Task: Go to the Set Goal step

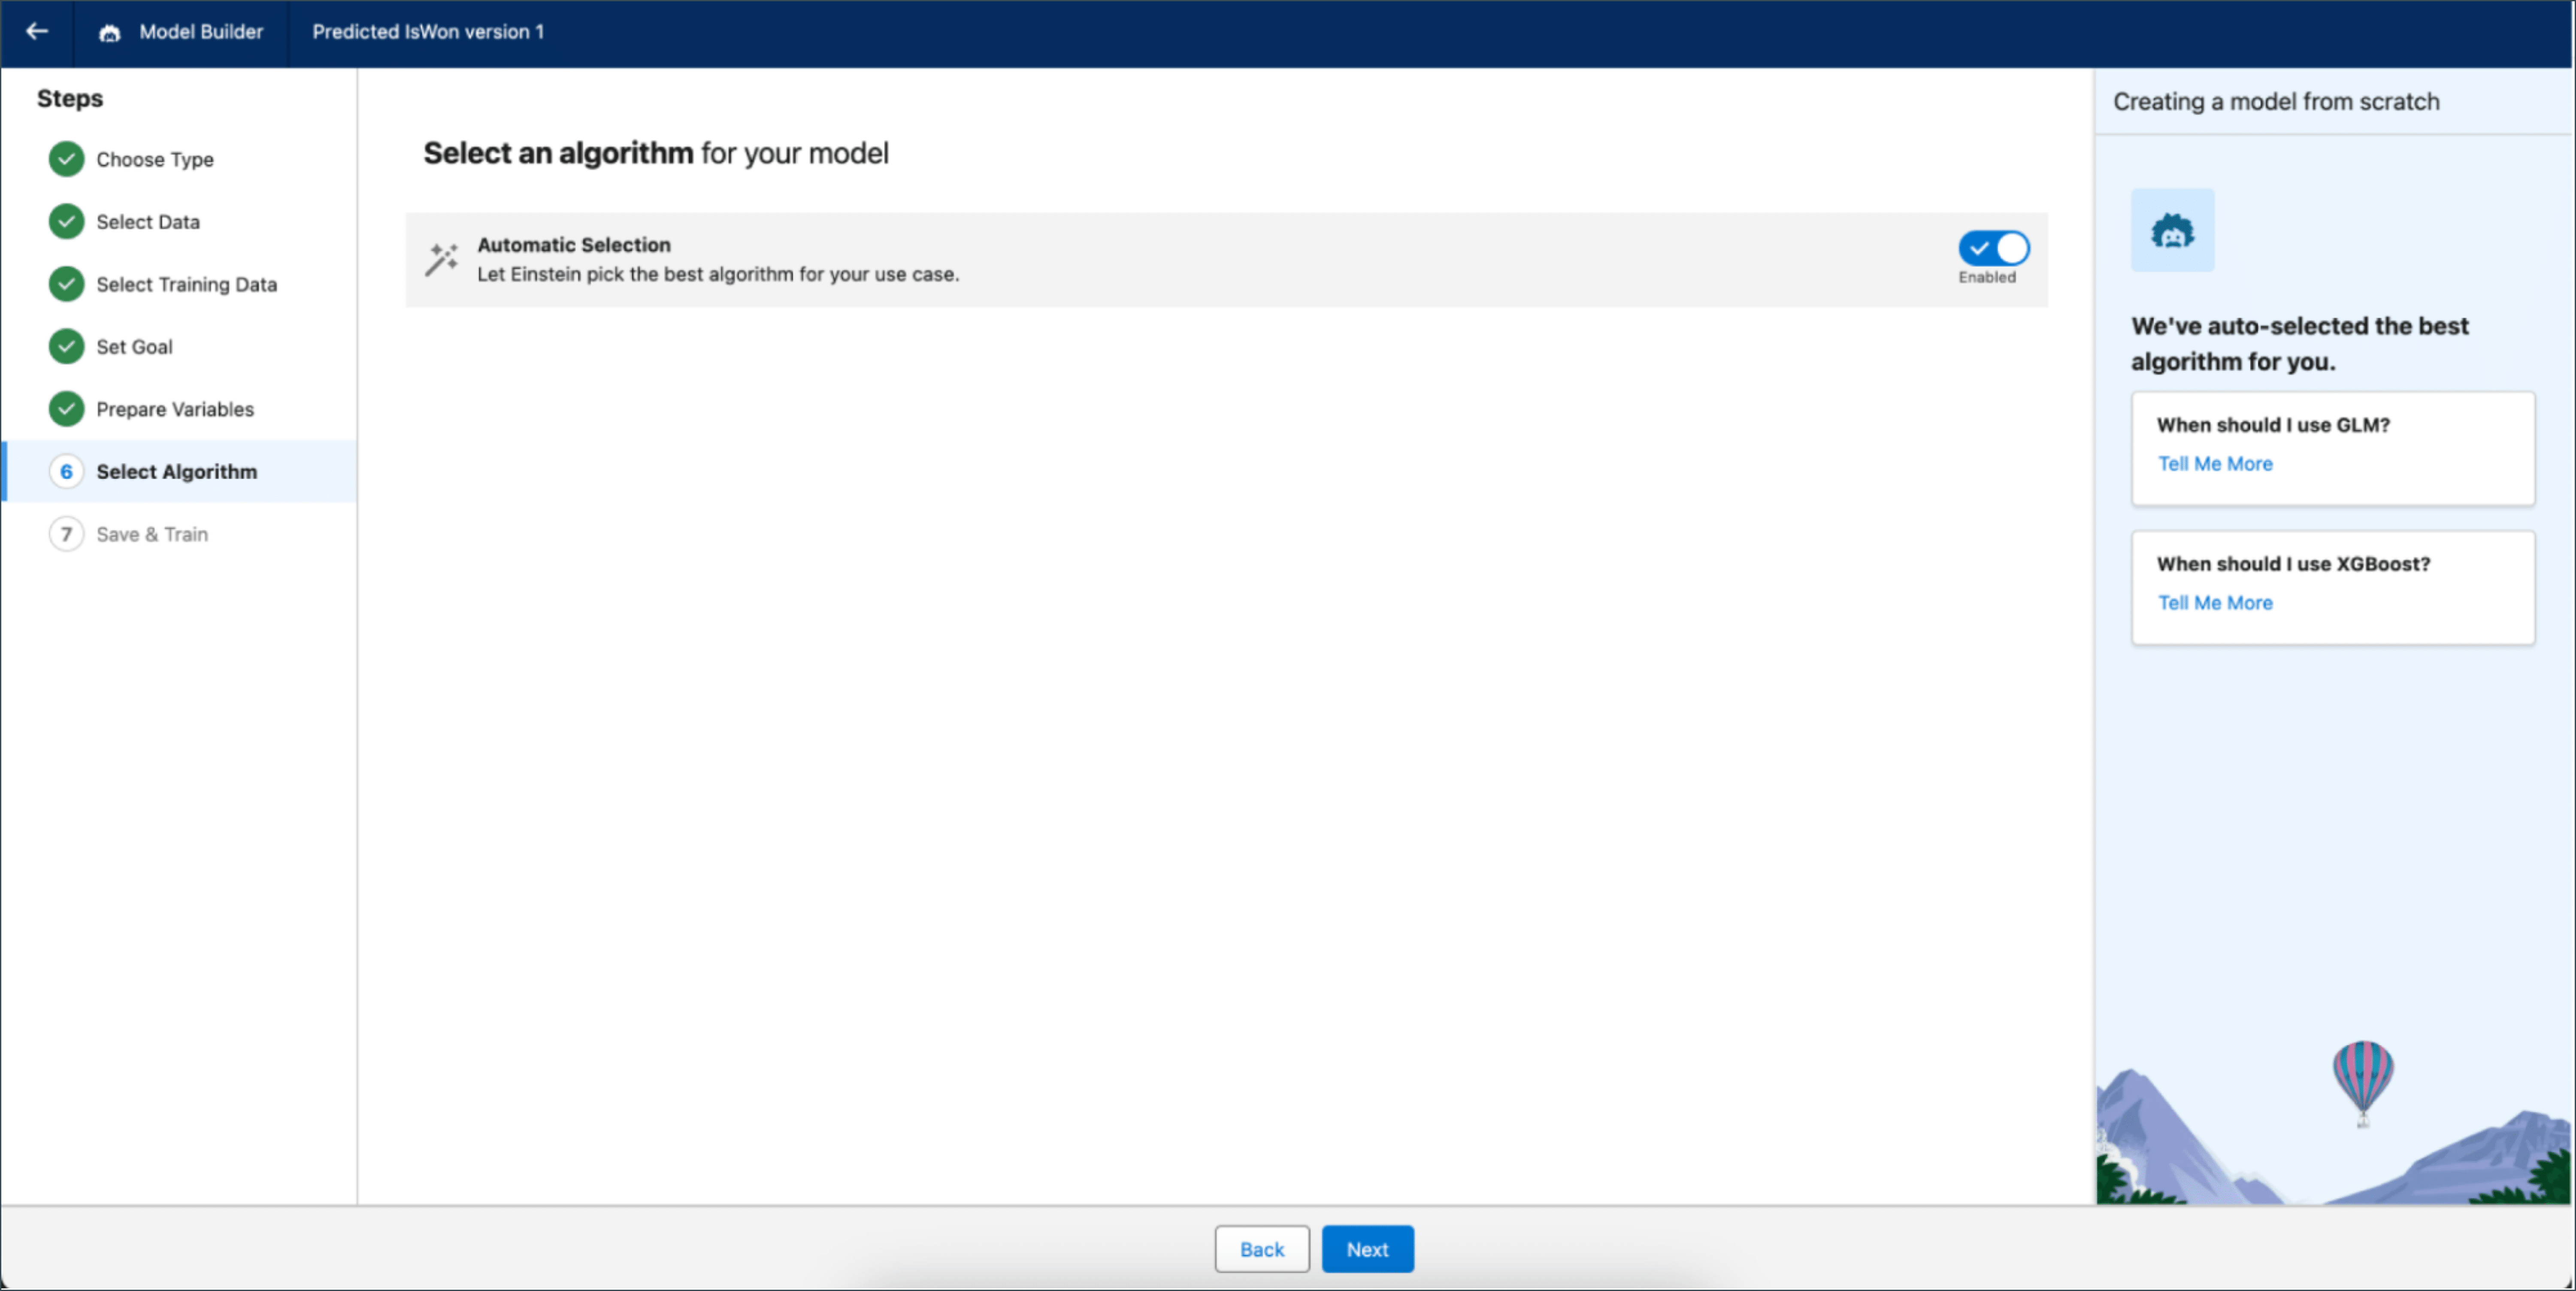Action: (x=134, y=347)
